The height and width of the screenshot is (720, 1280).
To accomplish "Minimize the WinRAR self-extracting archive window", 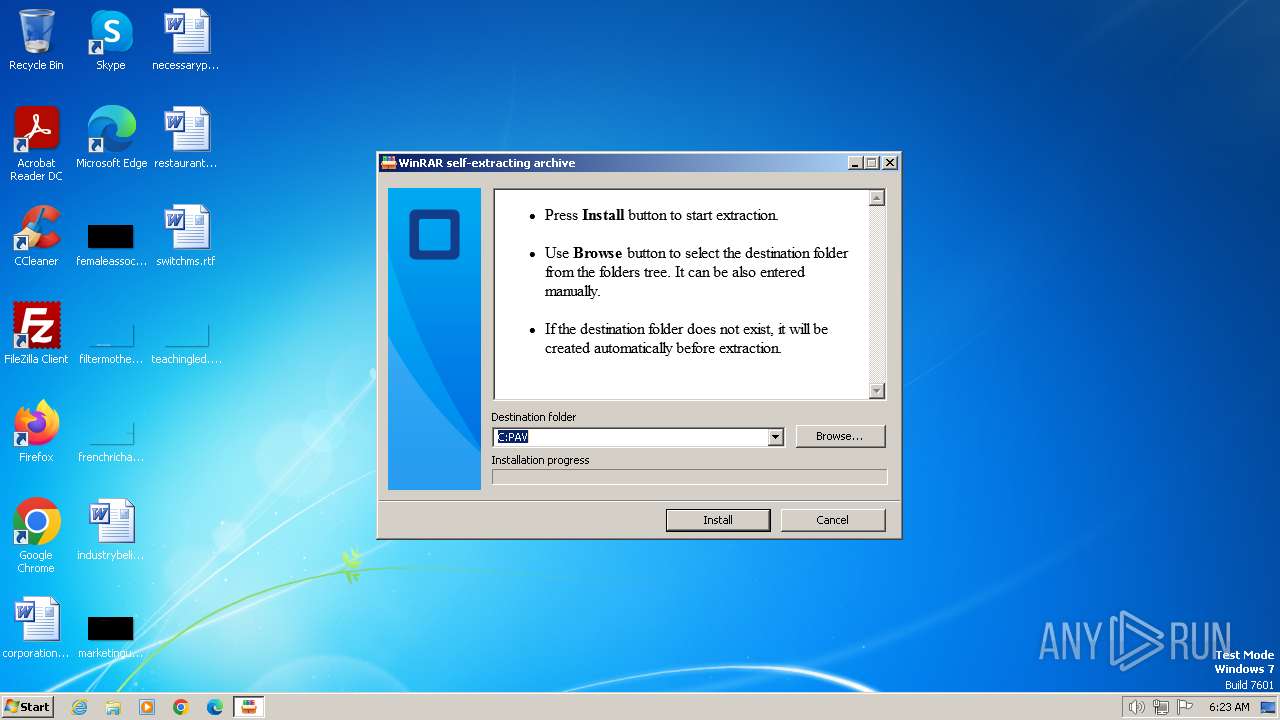I will pyautogui.click(x=855, y=163).
